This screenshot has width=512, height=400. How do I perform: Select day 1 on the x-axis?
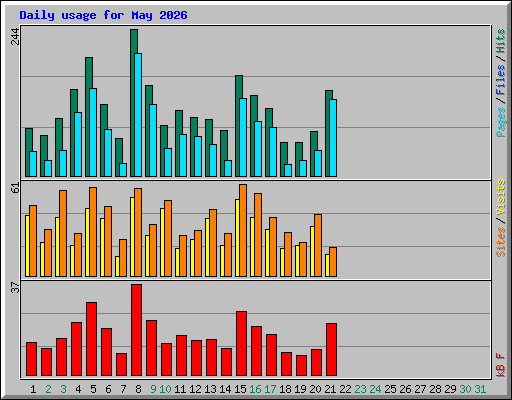pyautogui.click(x=33, y=389)
